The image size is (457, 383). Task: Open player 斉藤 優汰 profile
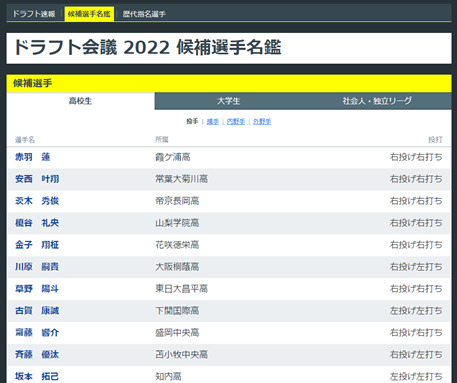37,354
